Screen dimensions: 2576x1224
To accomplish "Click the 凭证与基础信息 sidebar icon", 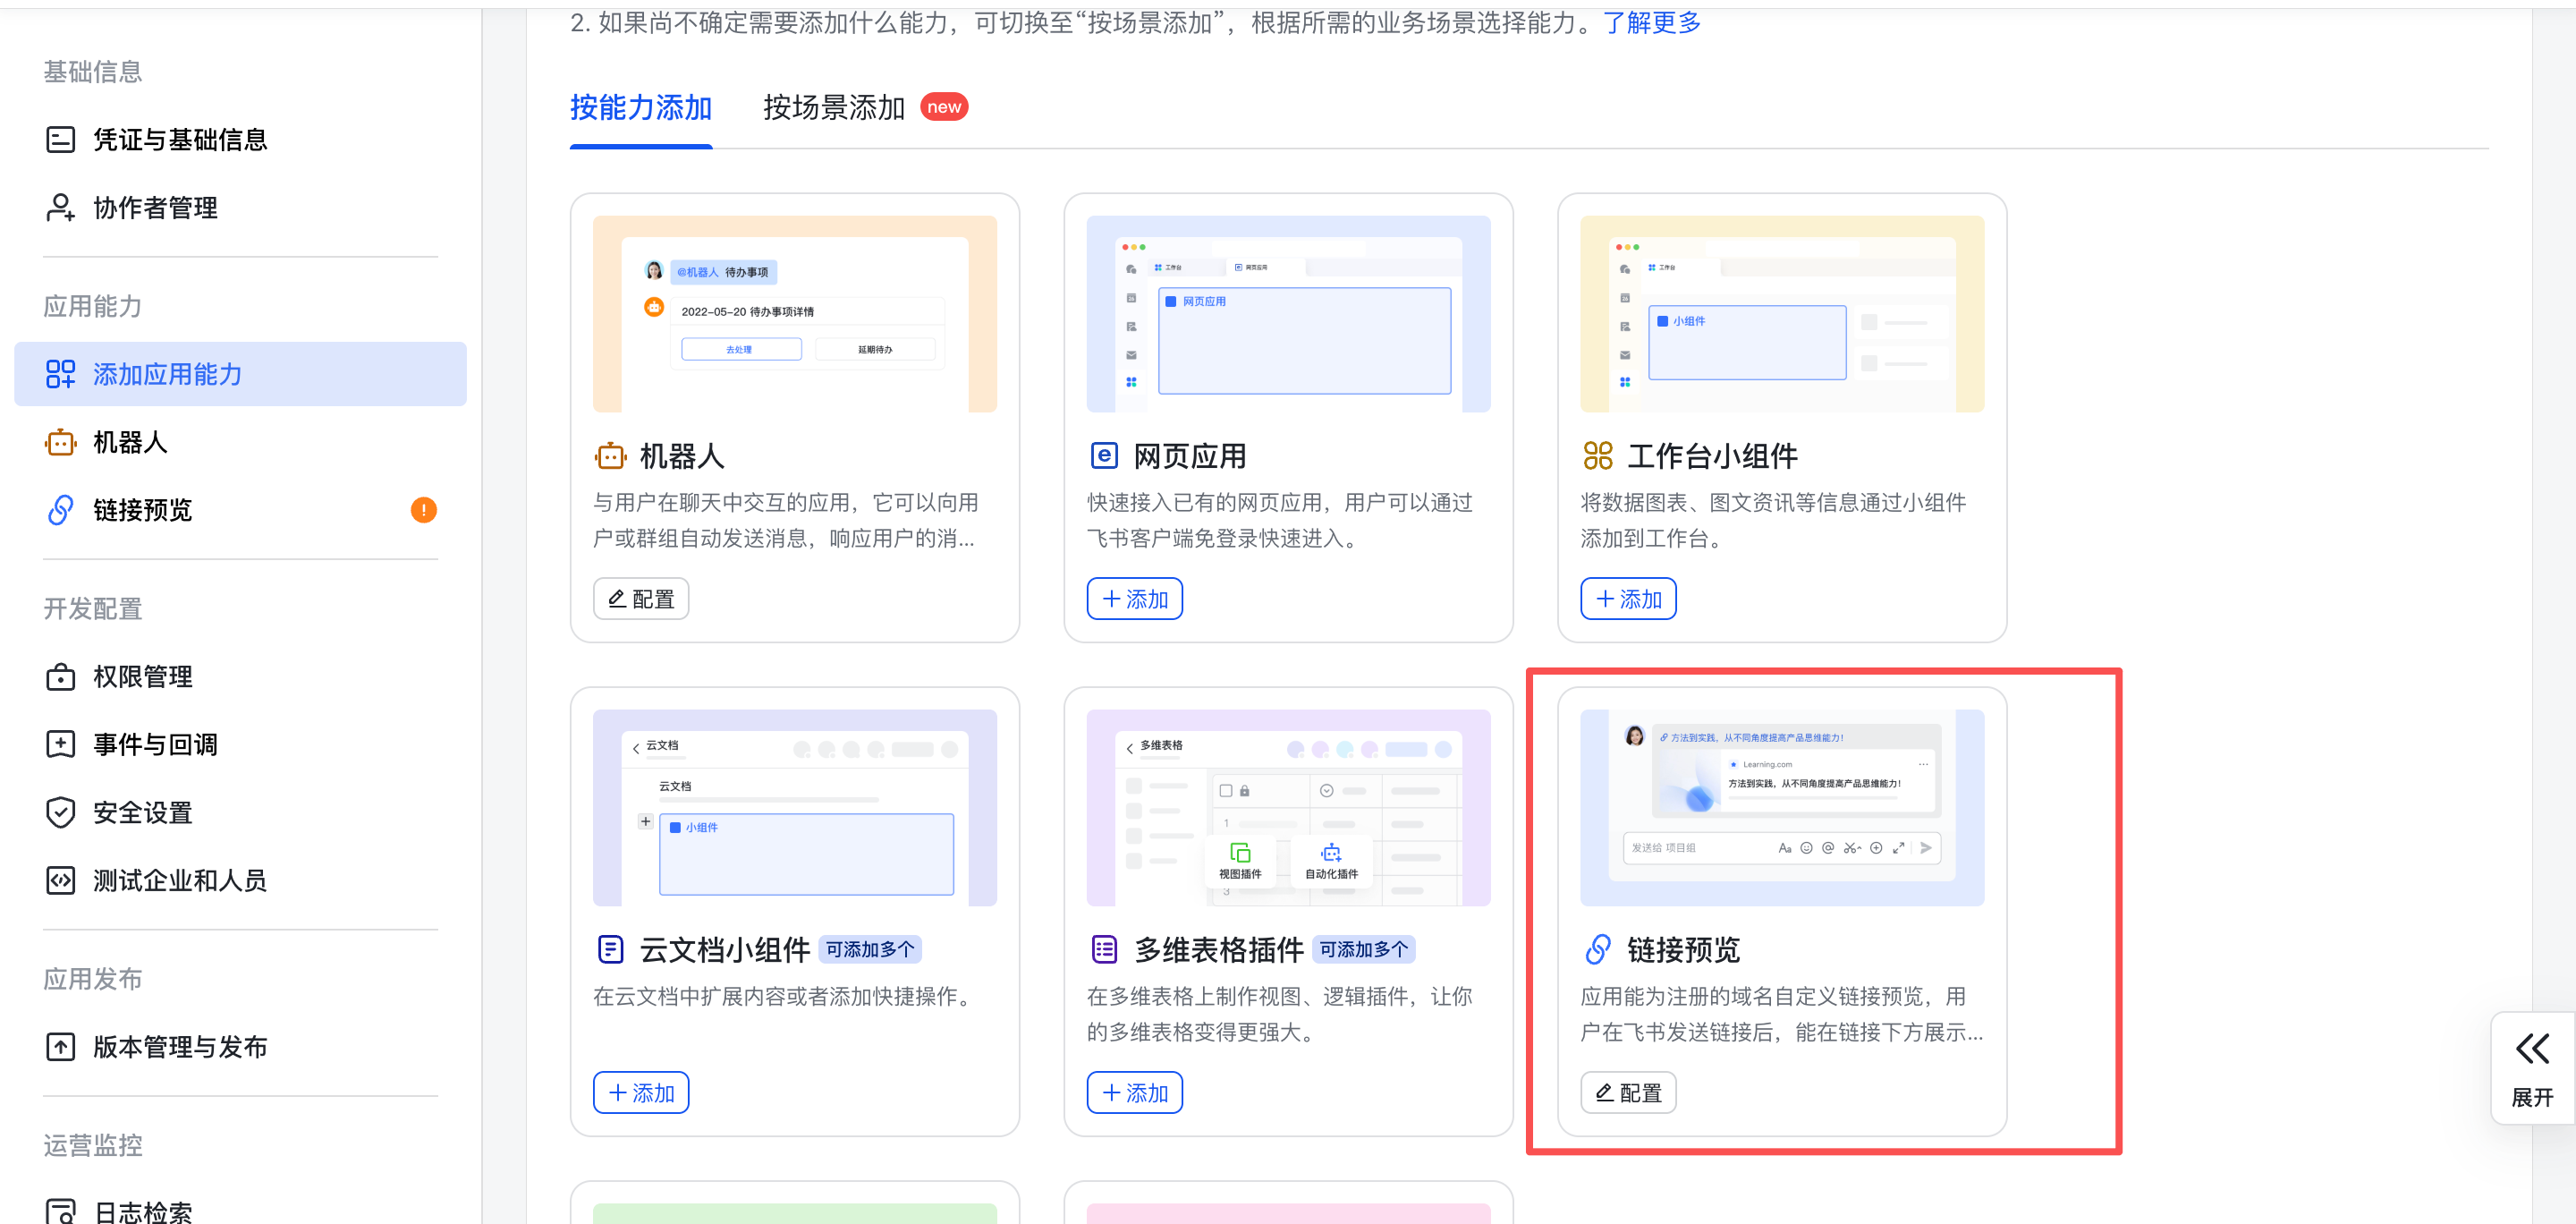I will tap(60, 140).
